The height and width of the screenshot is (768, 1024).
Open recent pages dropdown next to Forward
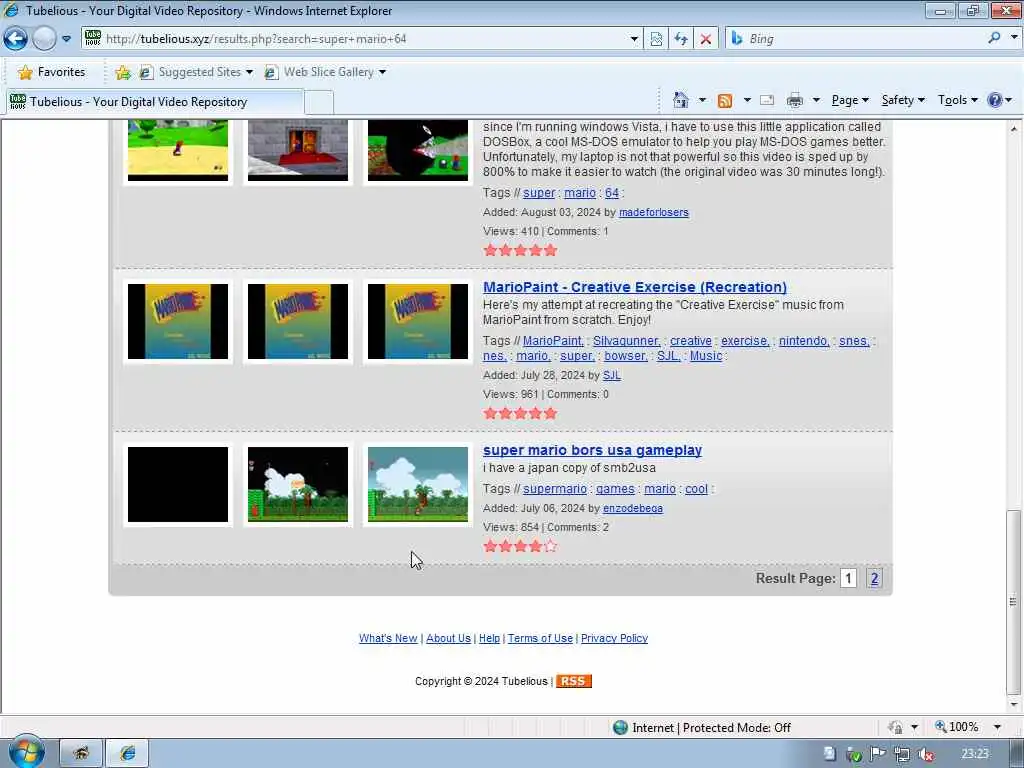(67, 39)
